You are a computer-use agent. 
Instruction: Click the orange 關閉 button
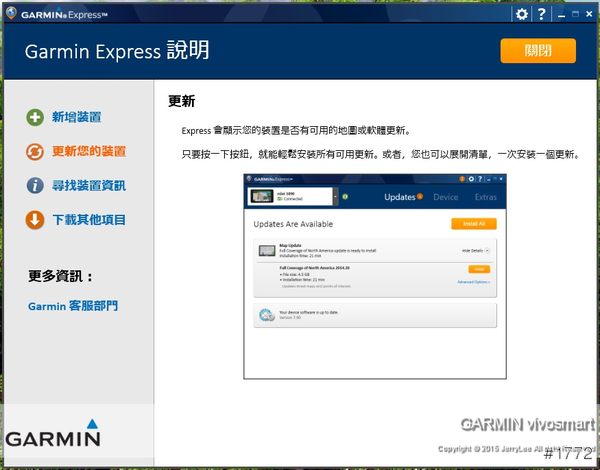(x=538, y=51)
